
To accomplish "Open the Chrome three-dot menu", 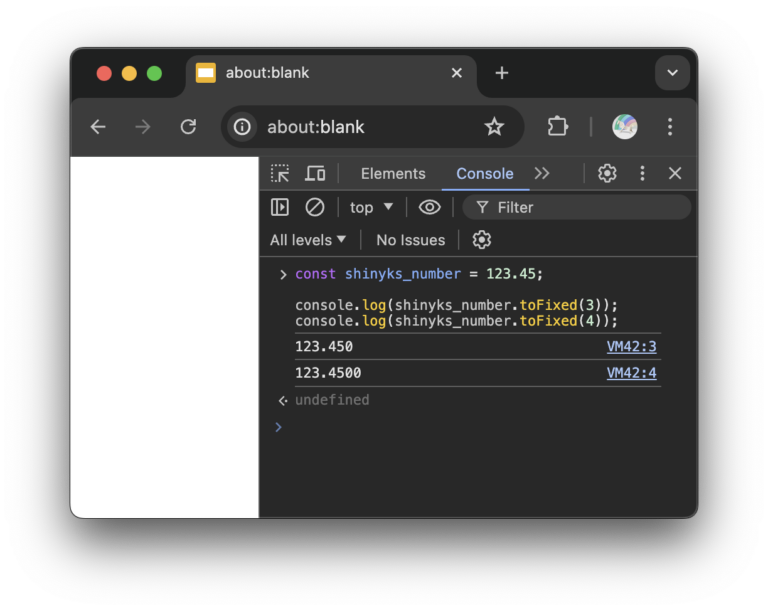I will pyautogui.click(x=670, y=127).
